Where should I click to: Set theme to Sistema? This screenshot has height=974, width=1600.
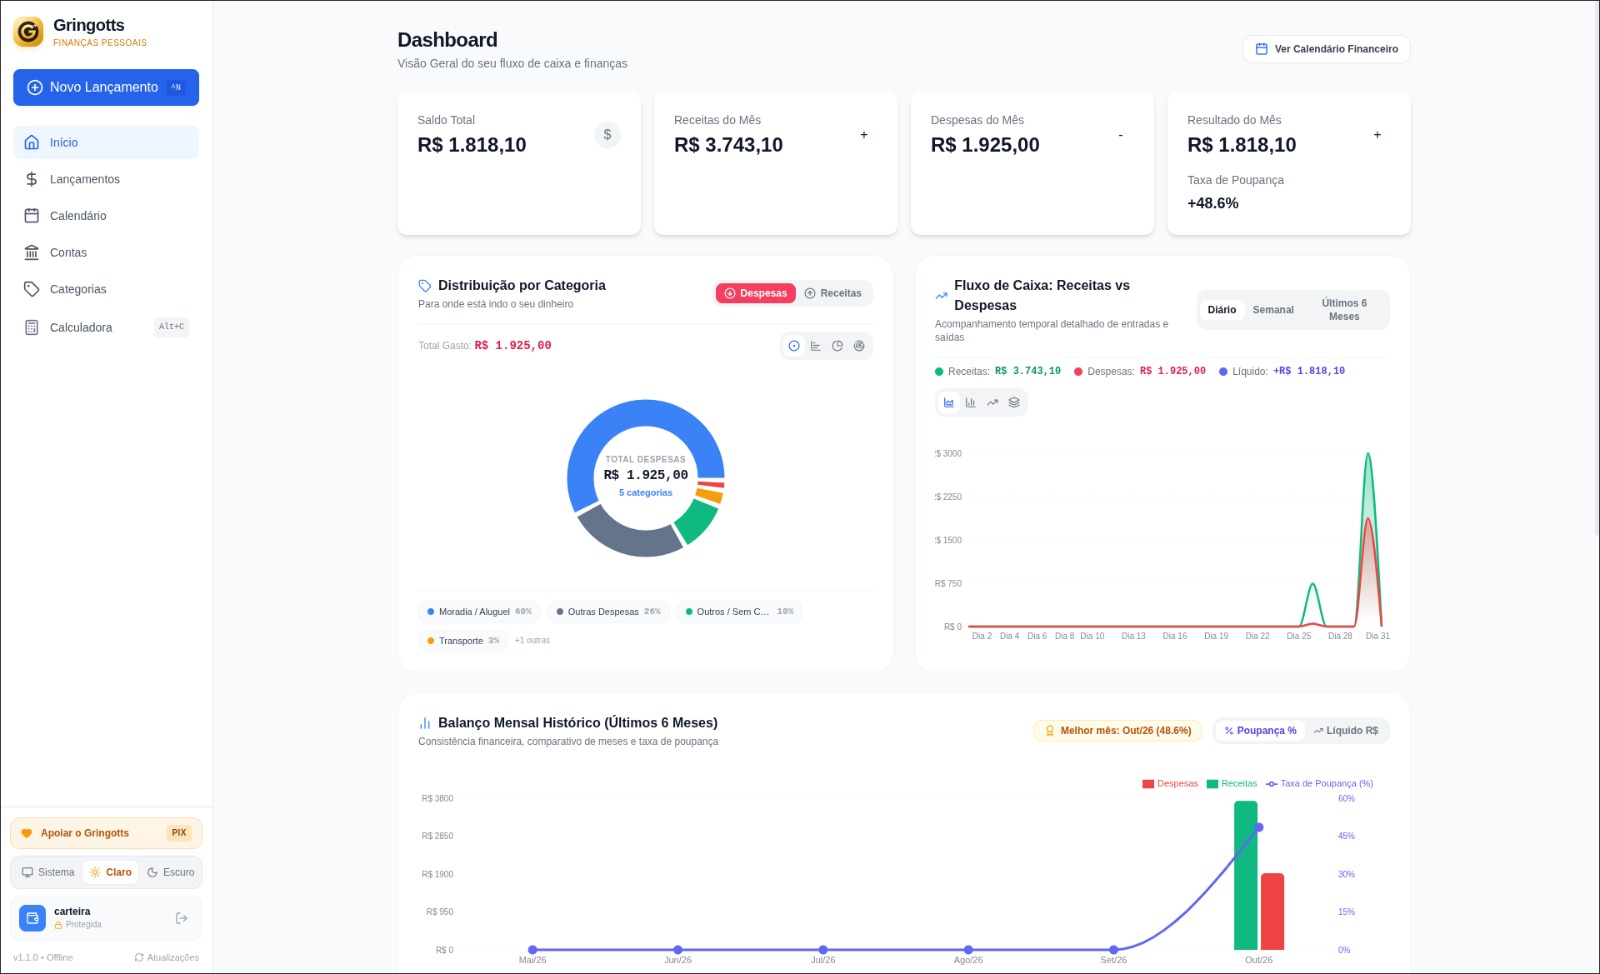48,872
